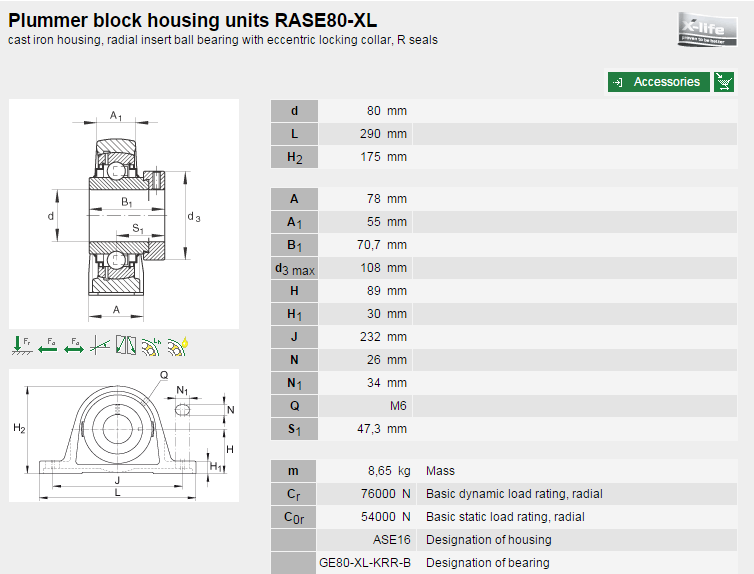The image size is (754, 574).
Task: Click the d3 max parameter label
Action: (x=294, y=268)
